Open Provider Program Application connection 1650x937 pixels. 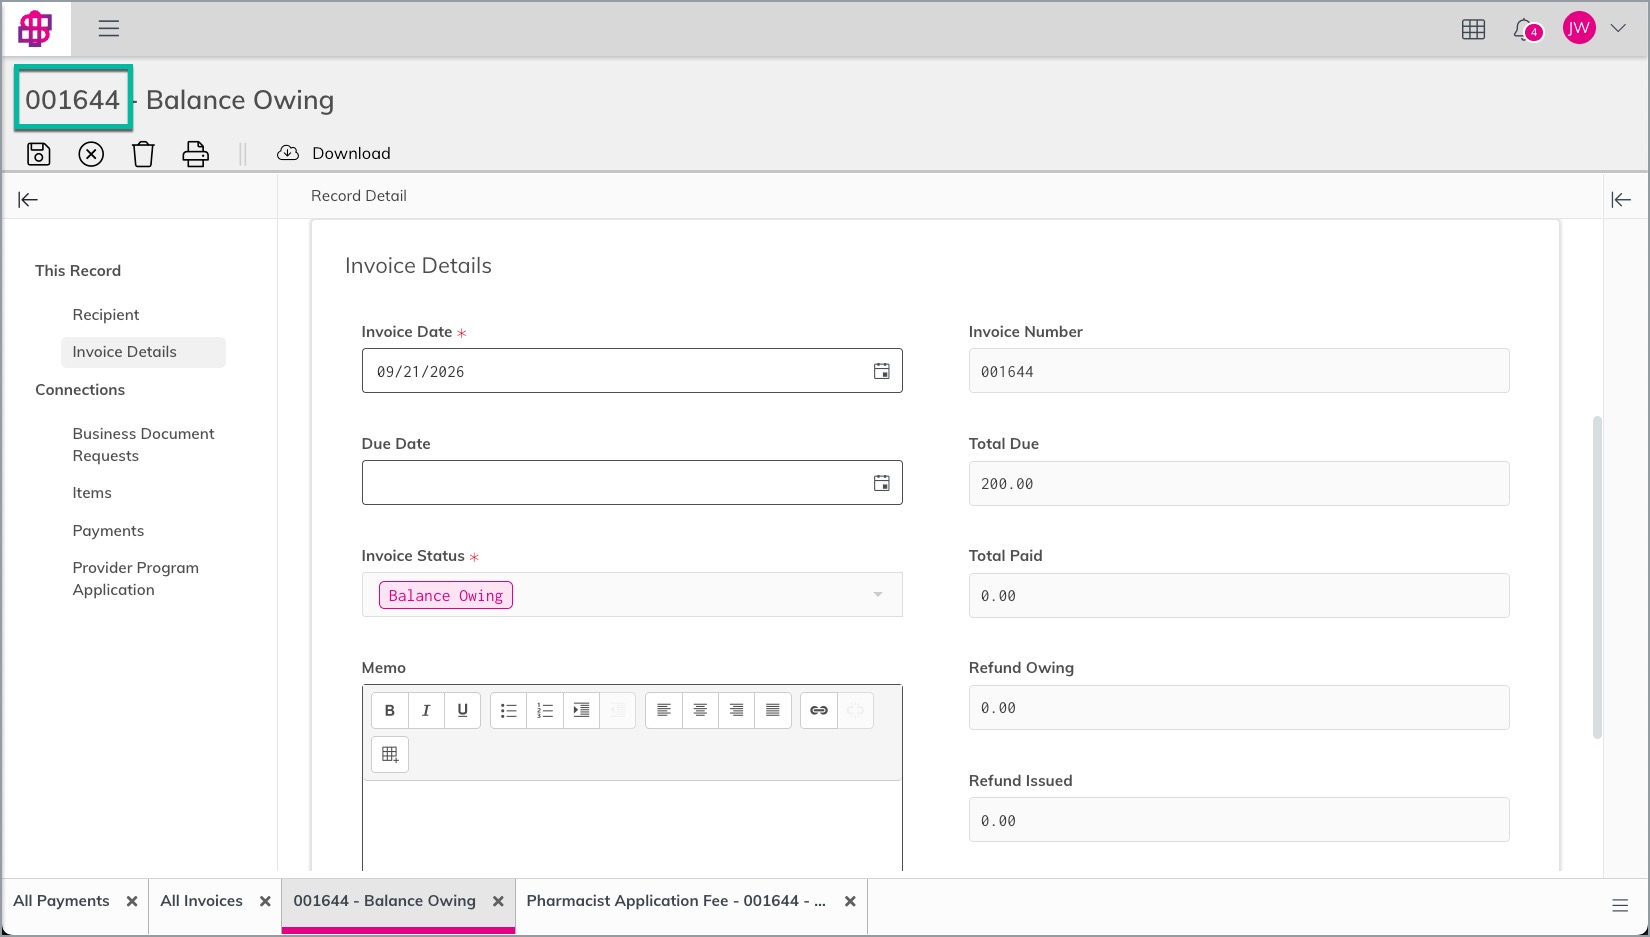click(x=135, y=579)
